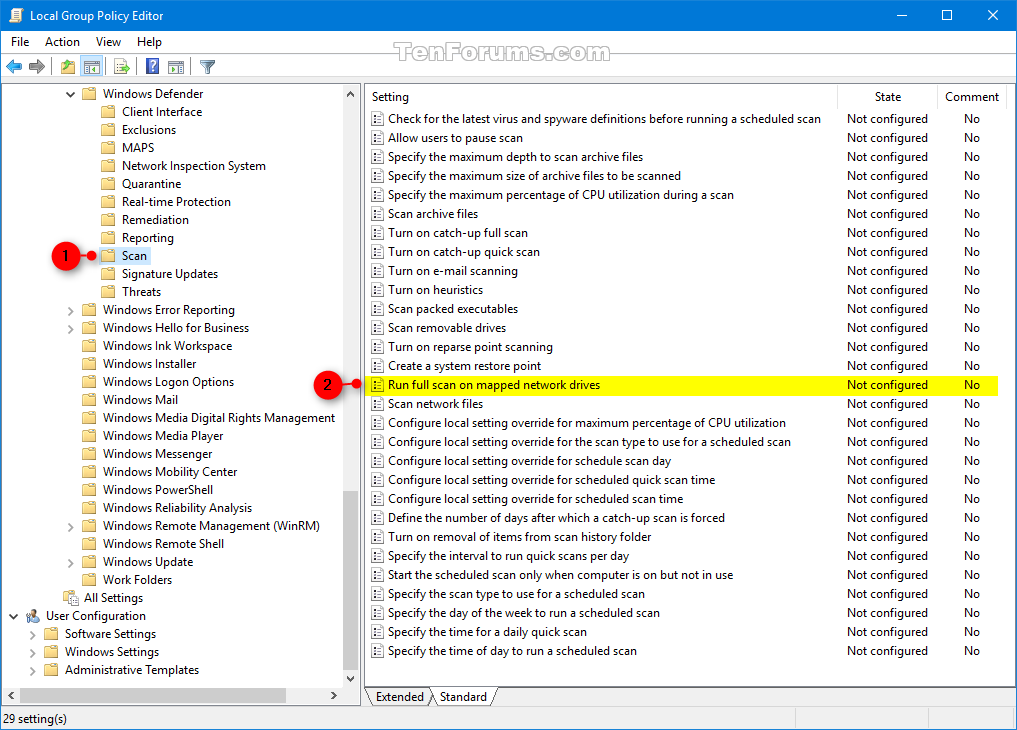Click the tree scrollbar down arrow
The width and height of the screenshot is (1017, 730).
[x=350, y=679]
